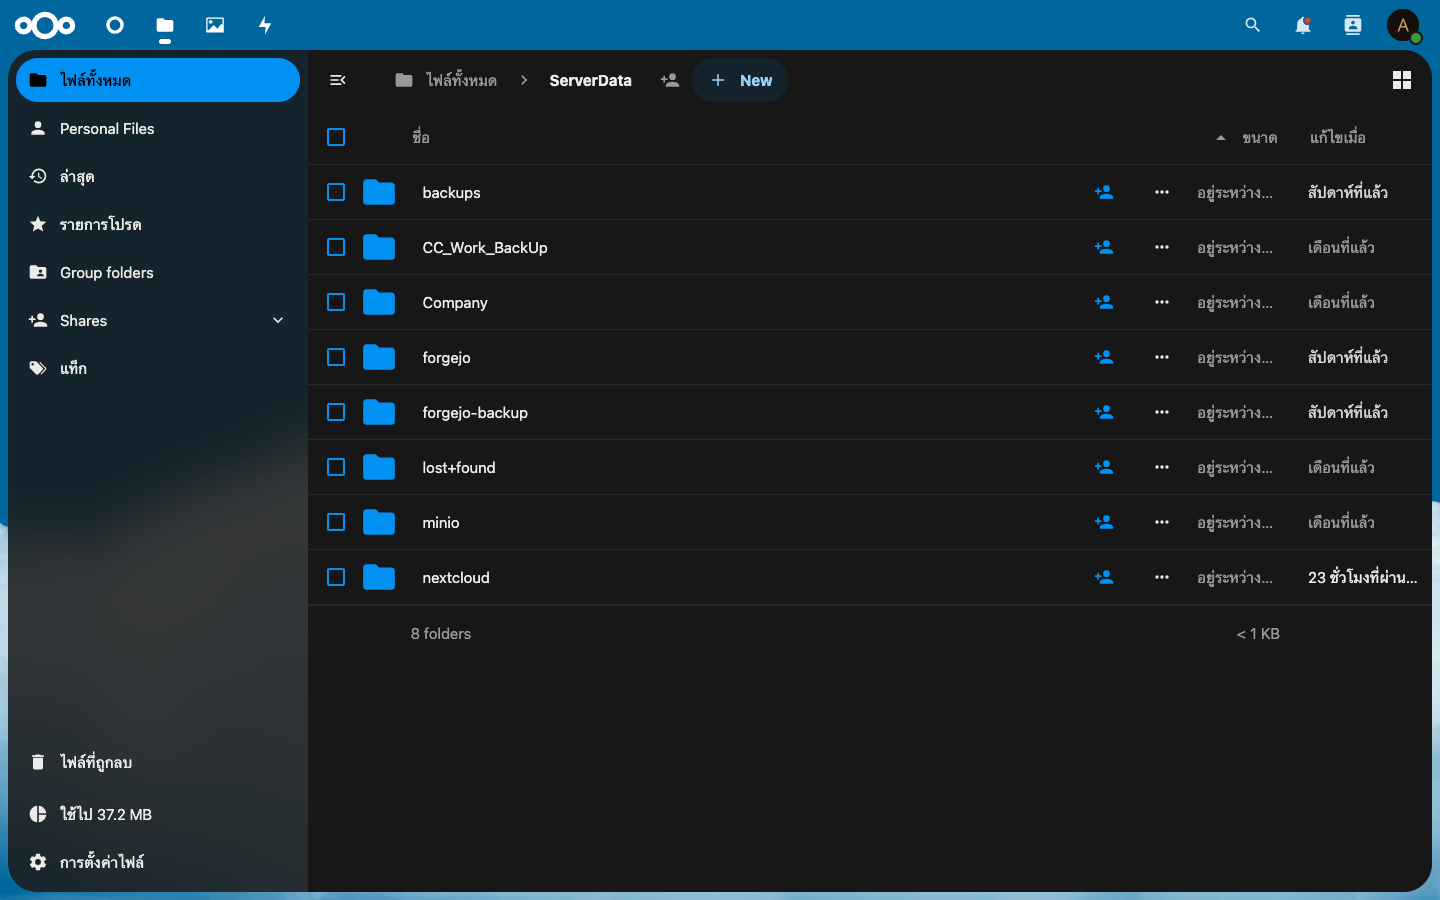Open แท็ก tags view
The image size is (1440, 900).
tap(158, 368)
